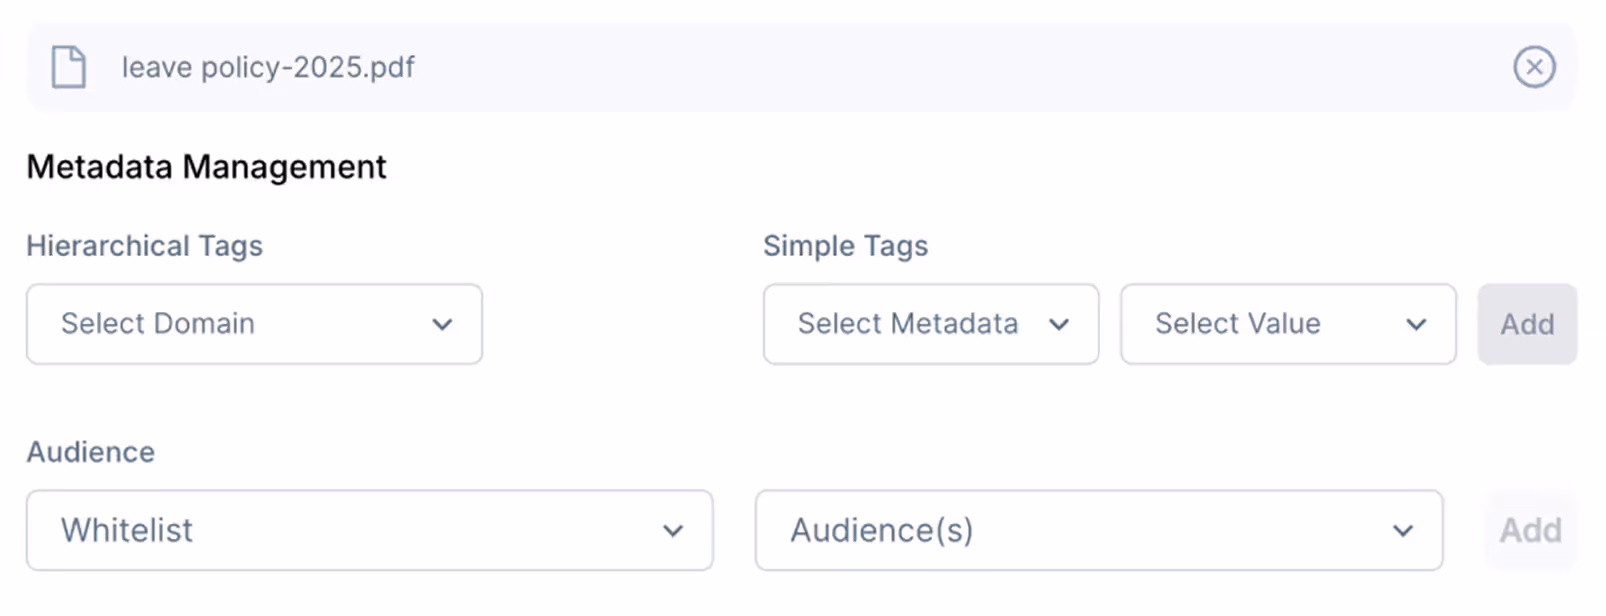Click empty area of the uploaded file row
This screenshot has width=1606, height=616.
(900, 67)
